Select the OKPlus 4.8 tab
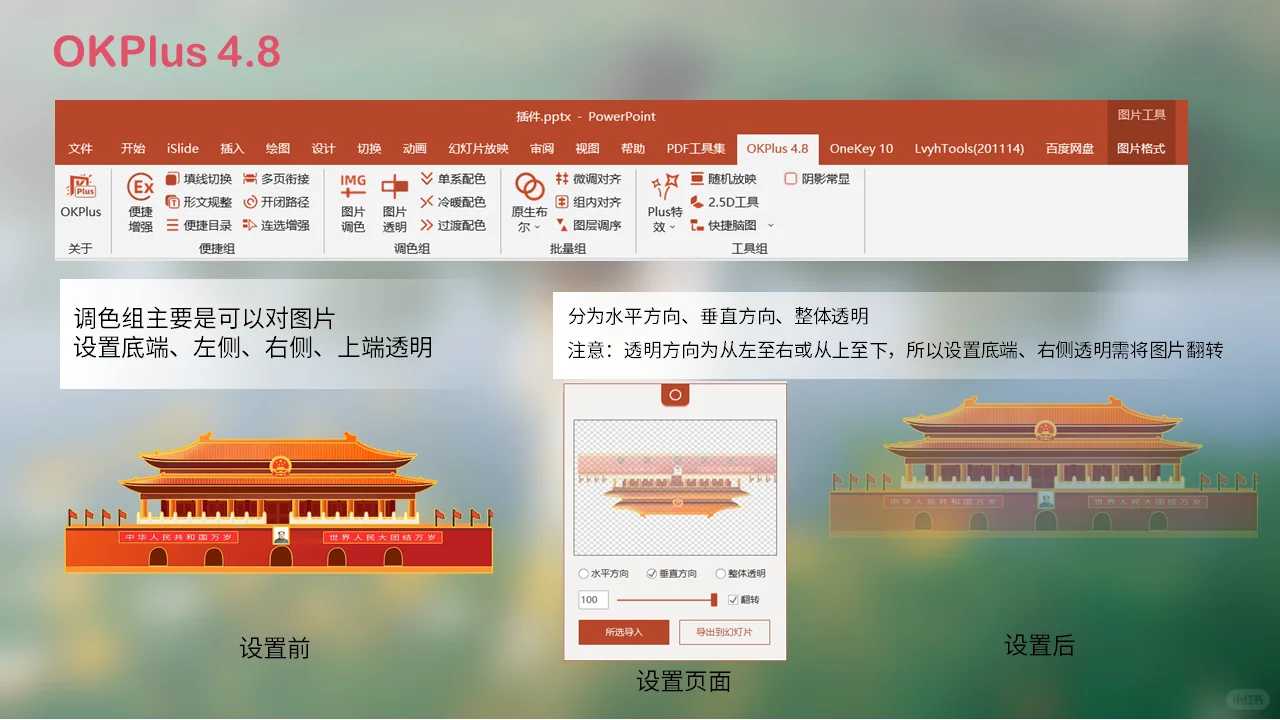1280x720 pixels. click(x=777, y=149)
